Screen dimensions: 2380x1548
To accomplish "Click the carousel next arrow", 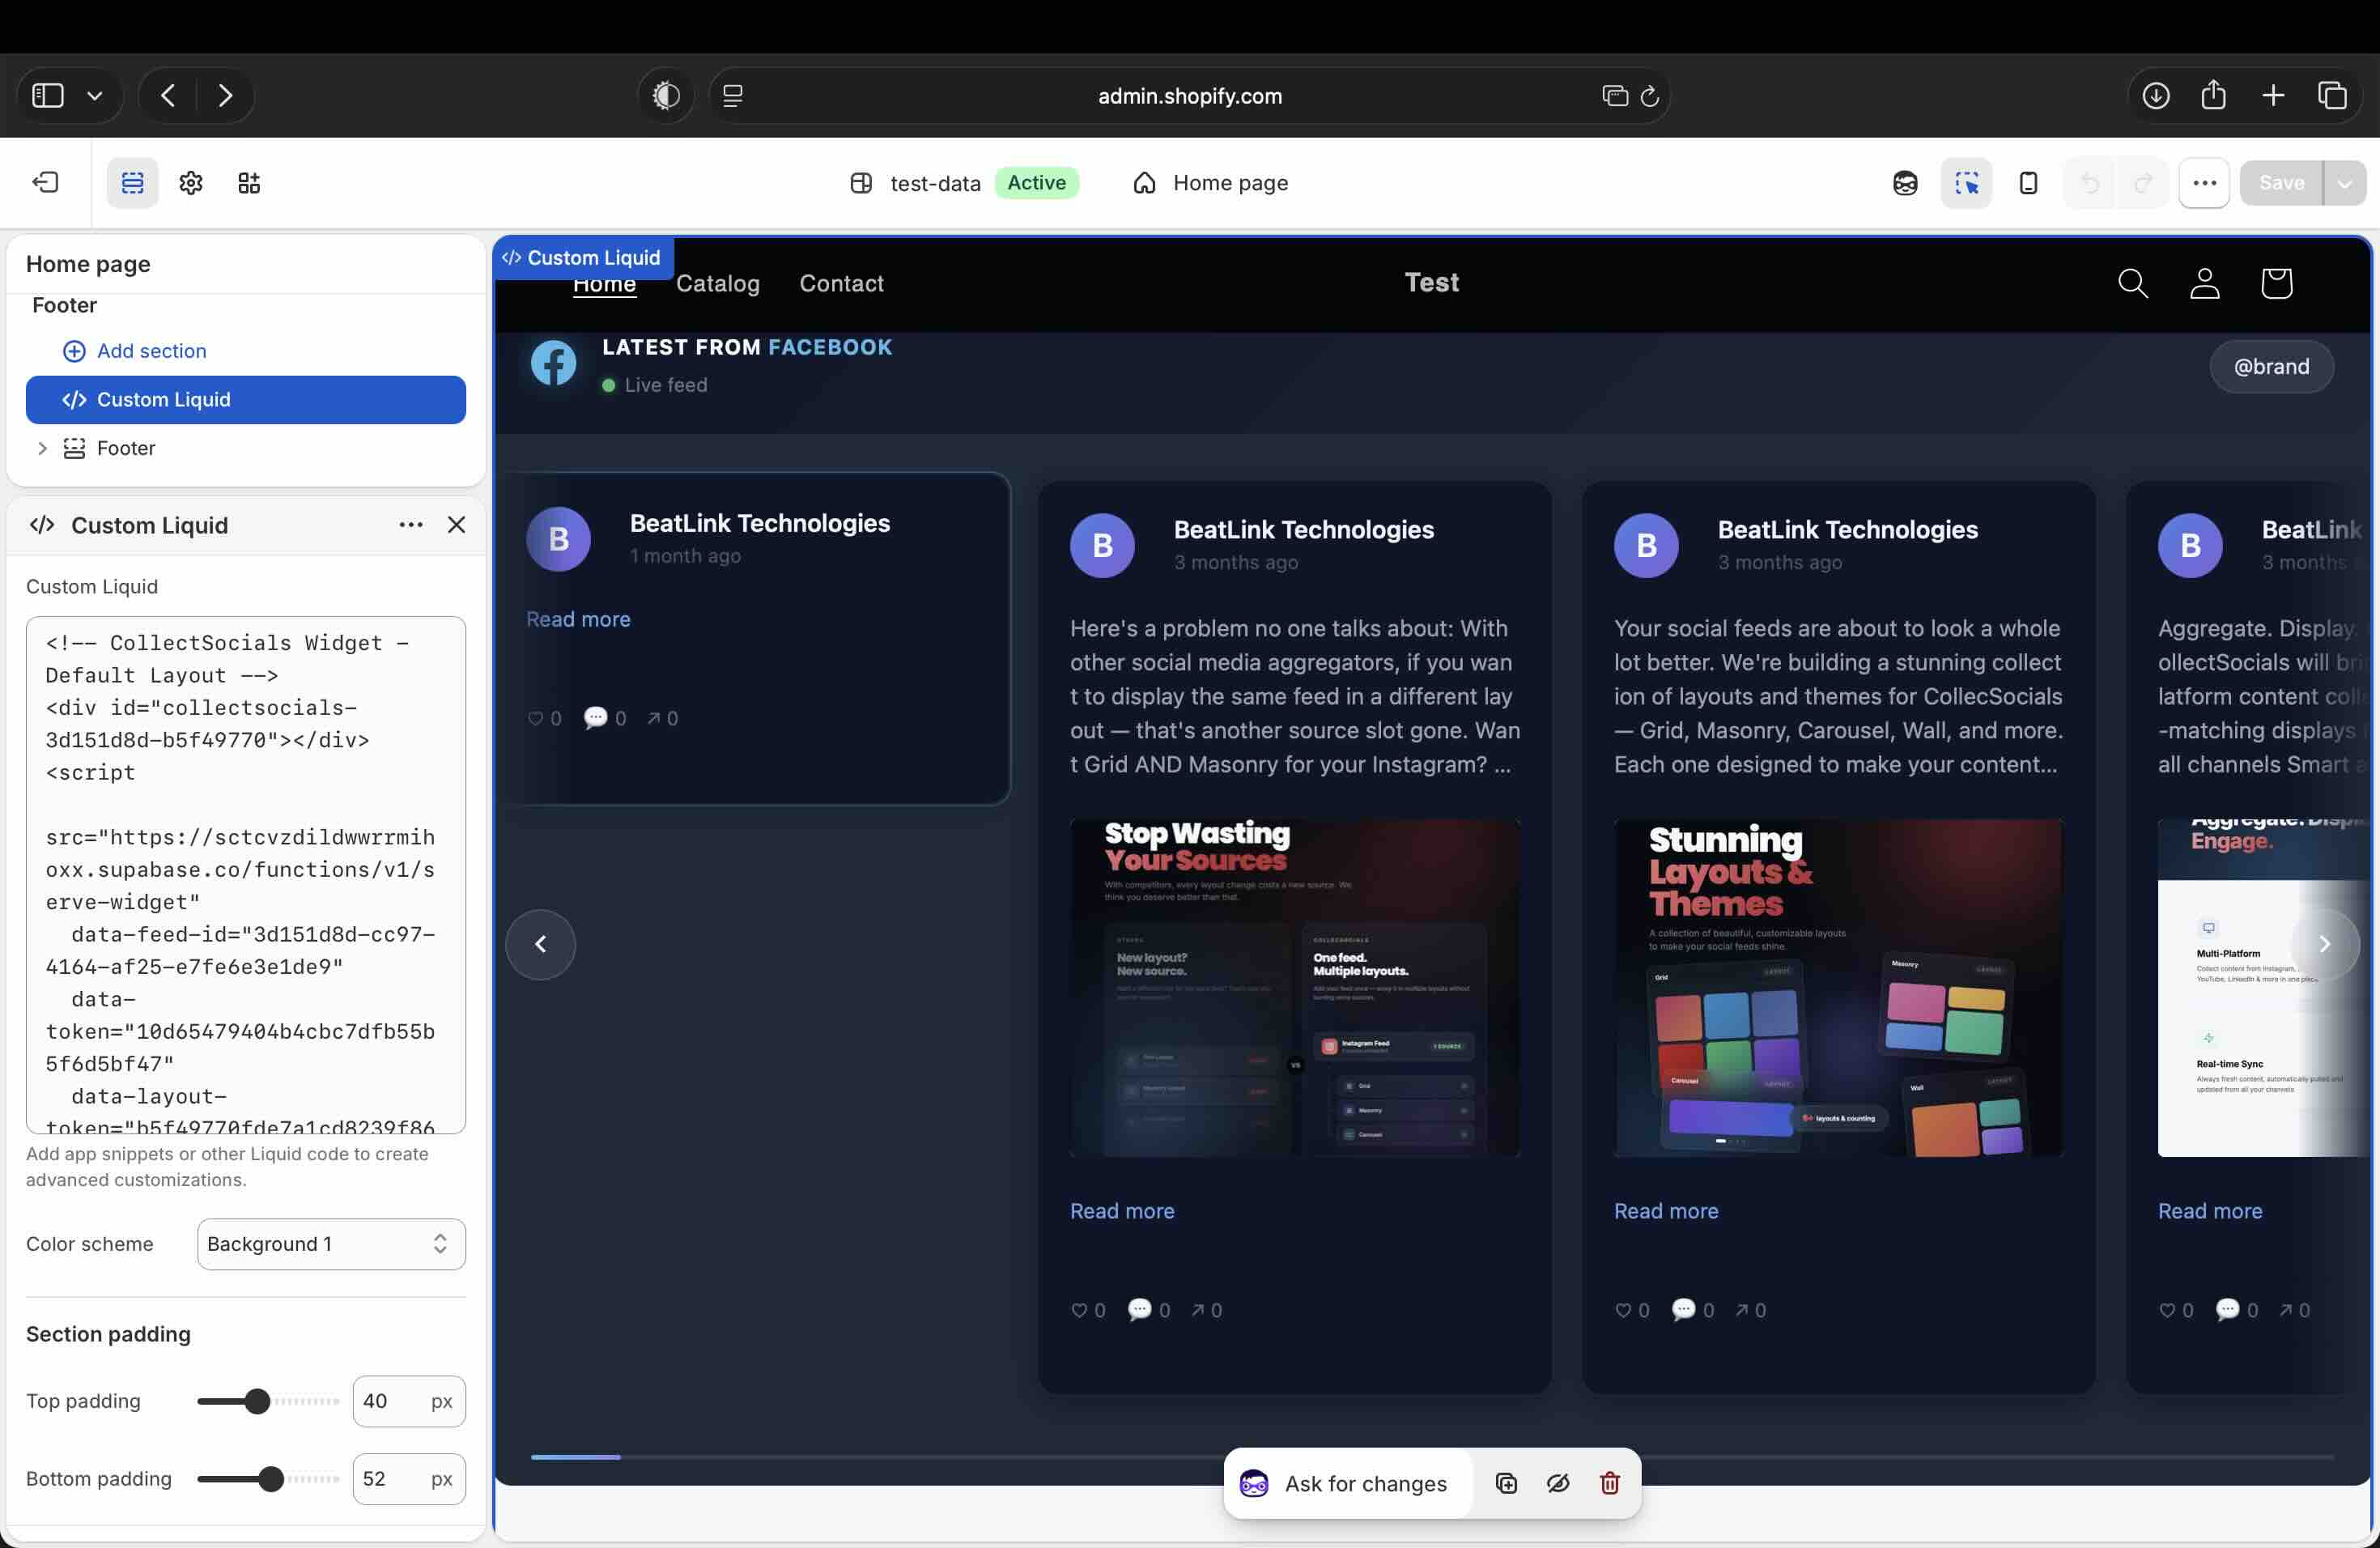I will coord(2324,944).
